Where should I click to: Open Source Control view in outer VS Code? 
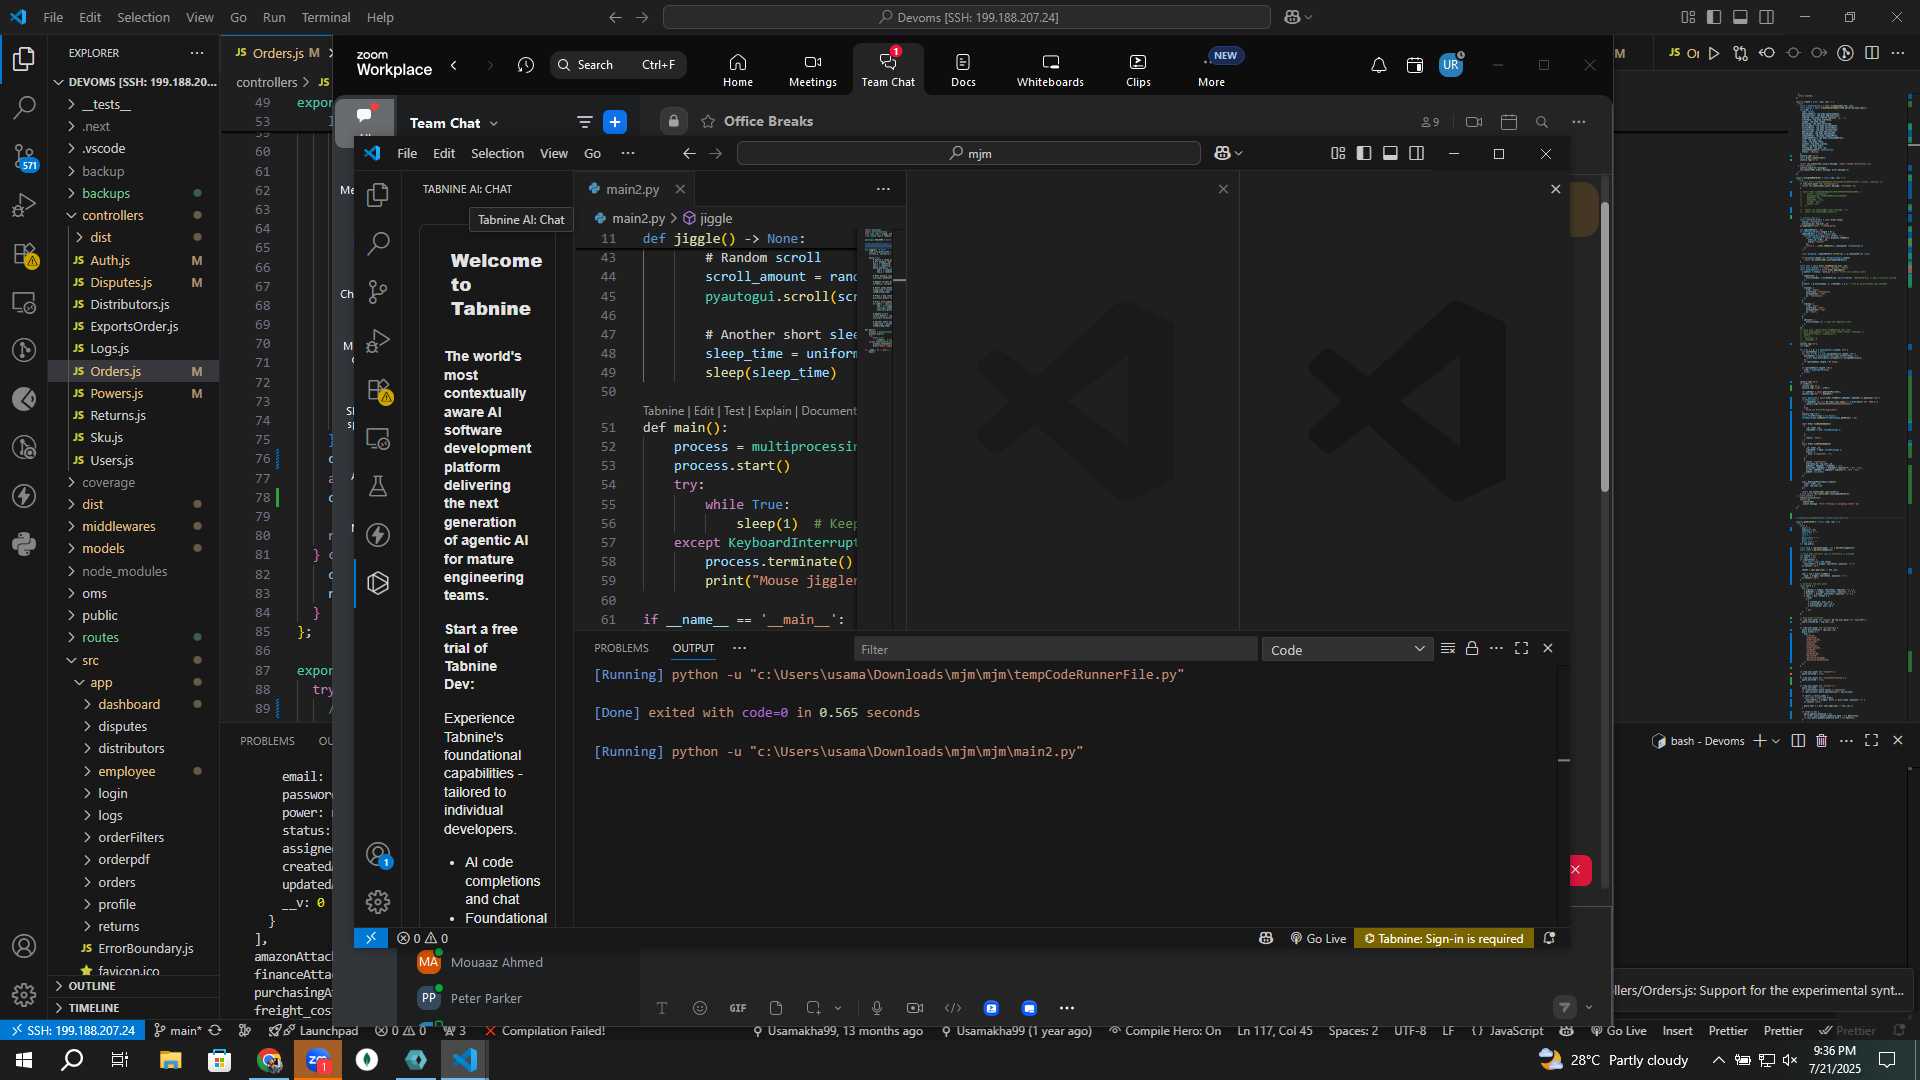tap(24, 156)
